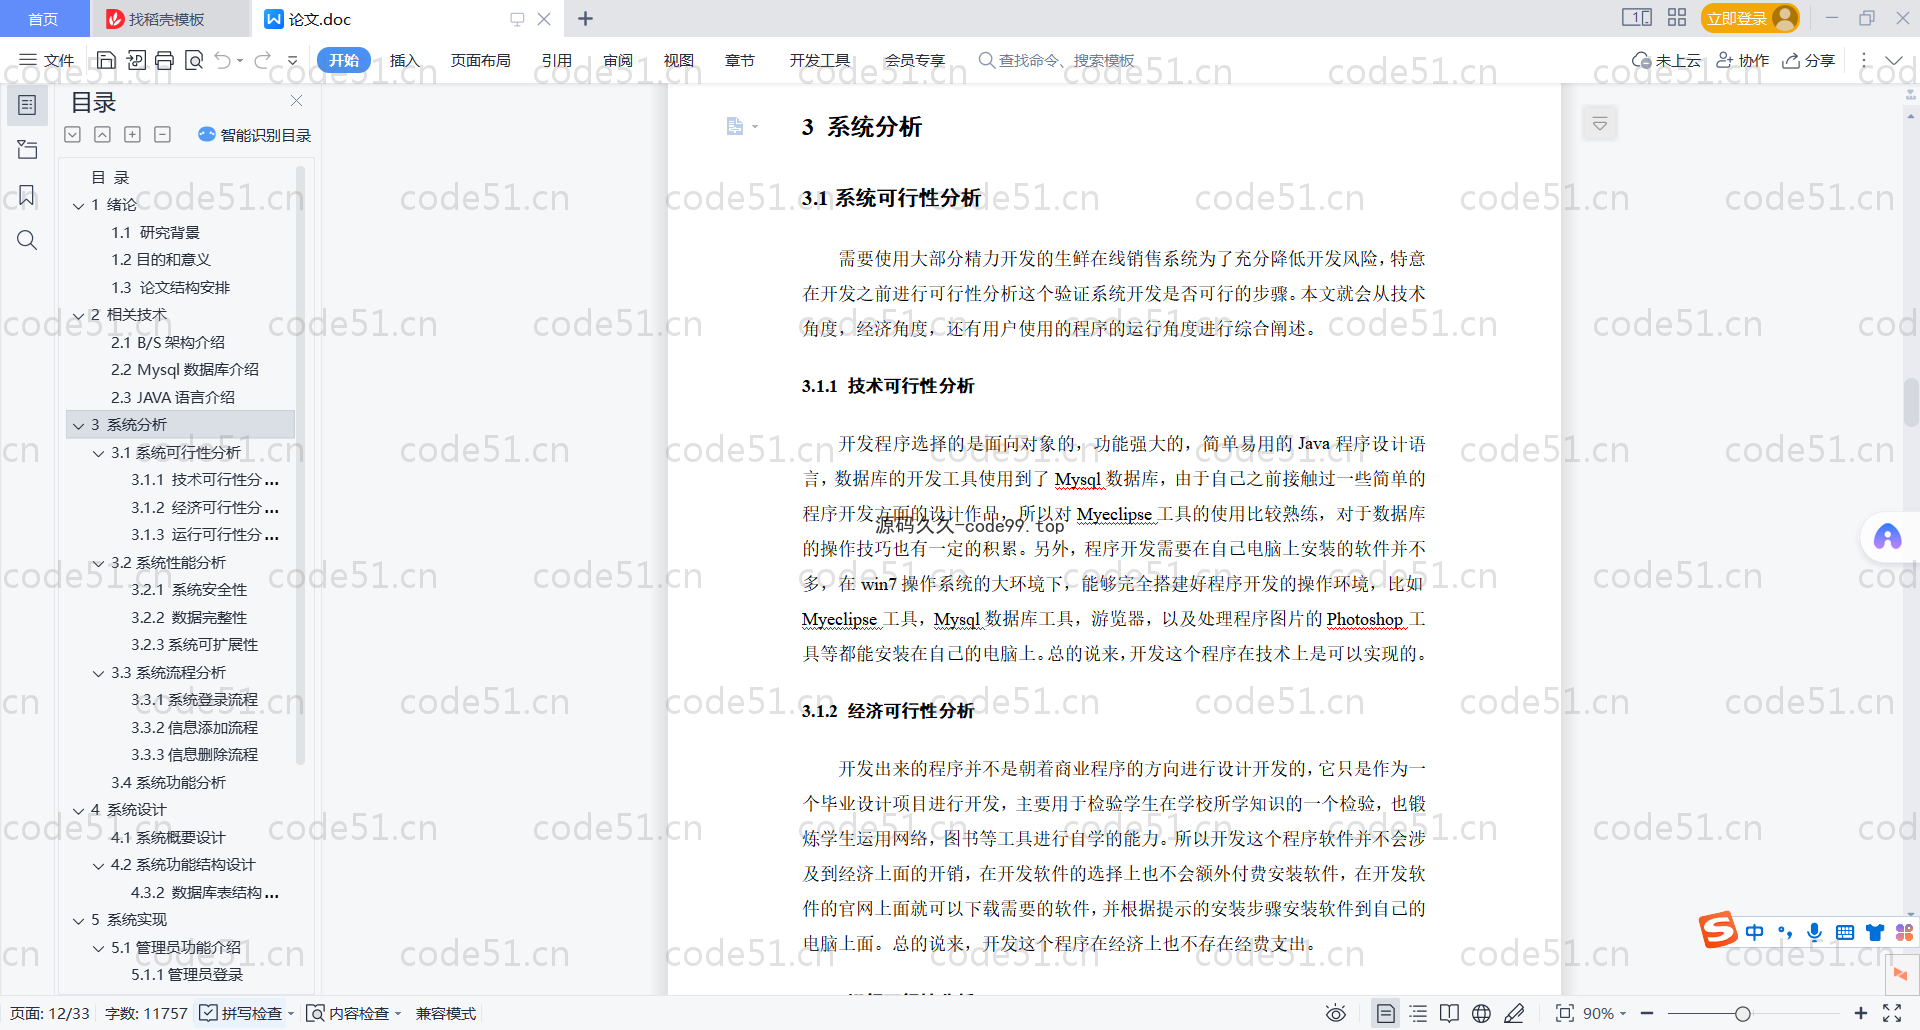Click the zoom out minus button
The height and width of the screenshot is (1030, 1920).
1647,1013
